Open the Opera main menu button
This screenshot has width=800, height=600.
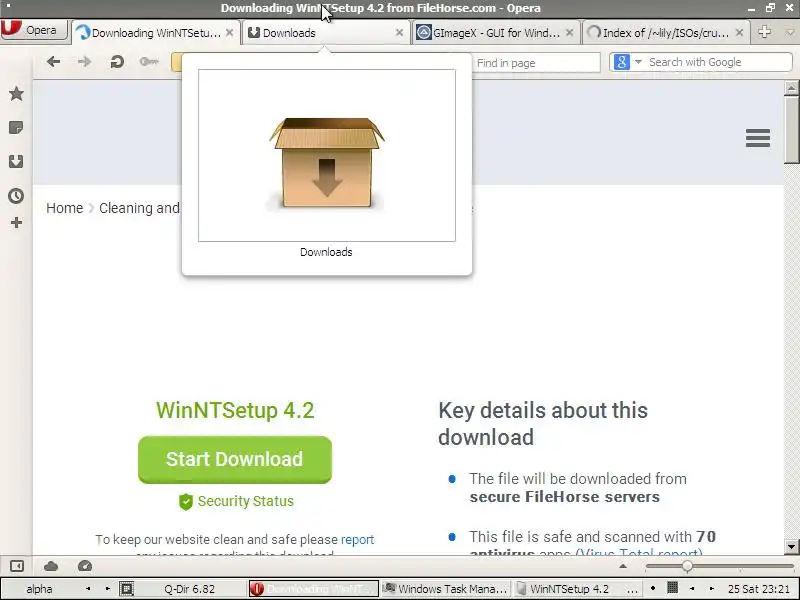(34, 30)
